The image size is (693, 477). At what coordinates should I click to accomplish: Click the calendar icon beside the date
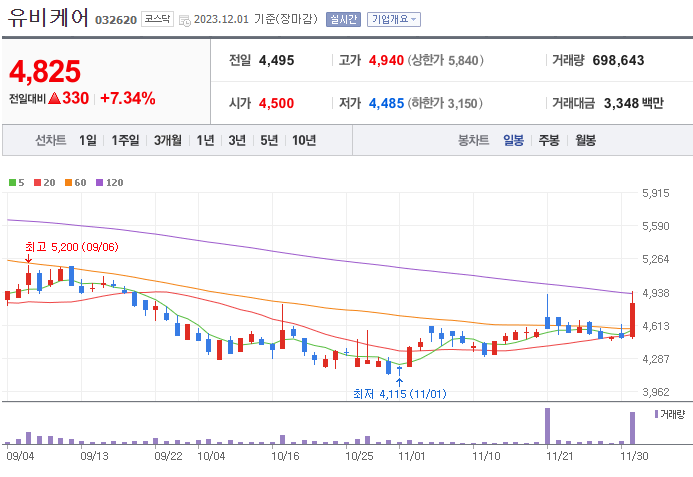click(x=185, y=20)
